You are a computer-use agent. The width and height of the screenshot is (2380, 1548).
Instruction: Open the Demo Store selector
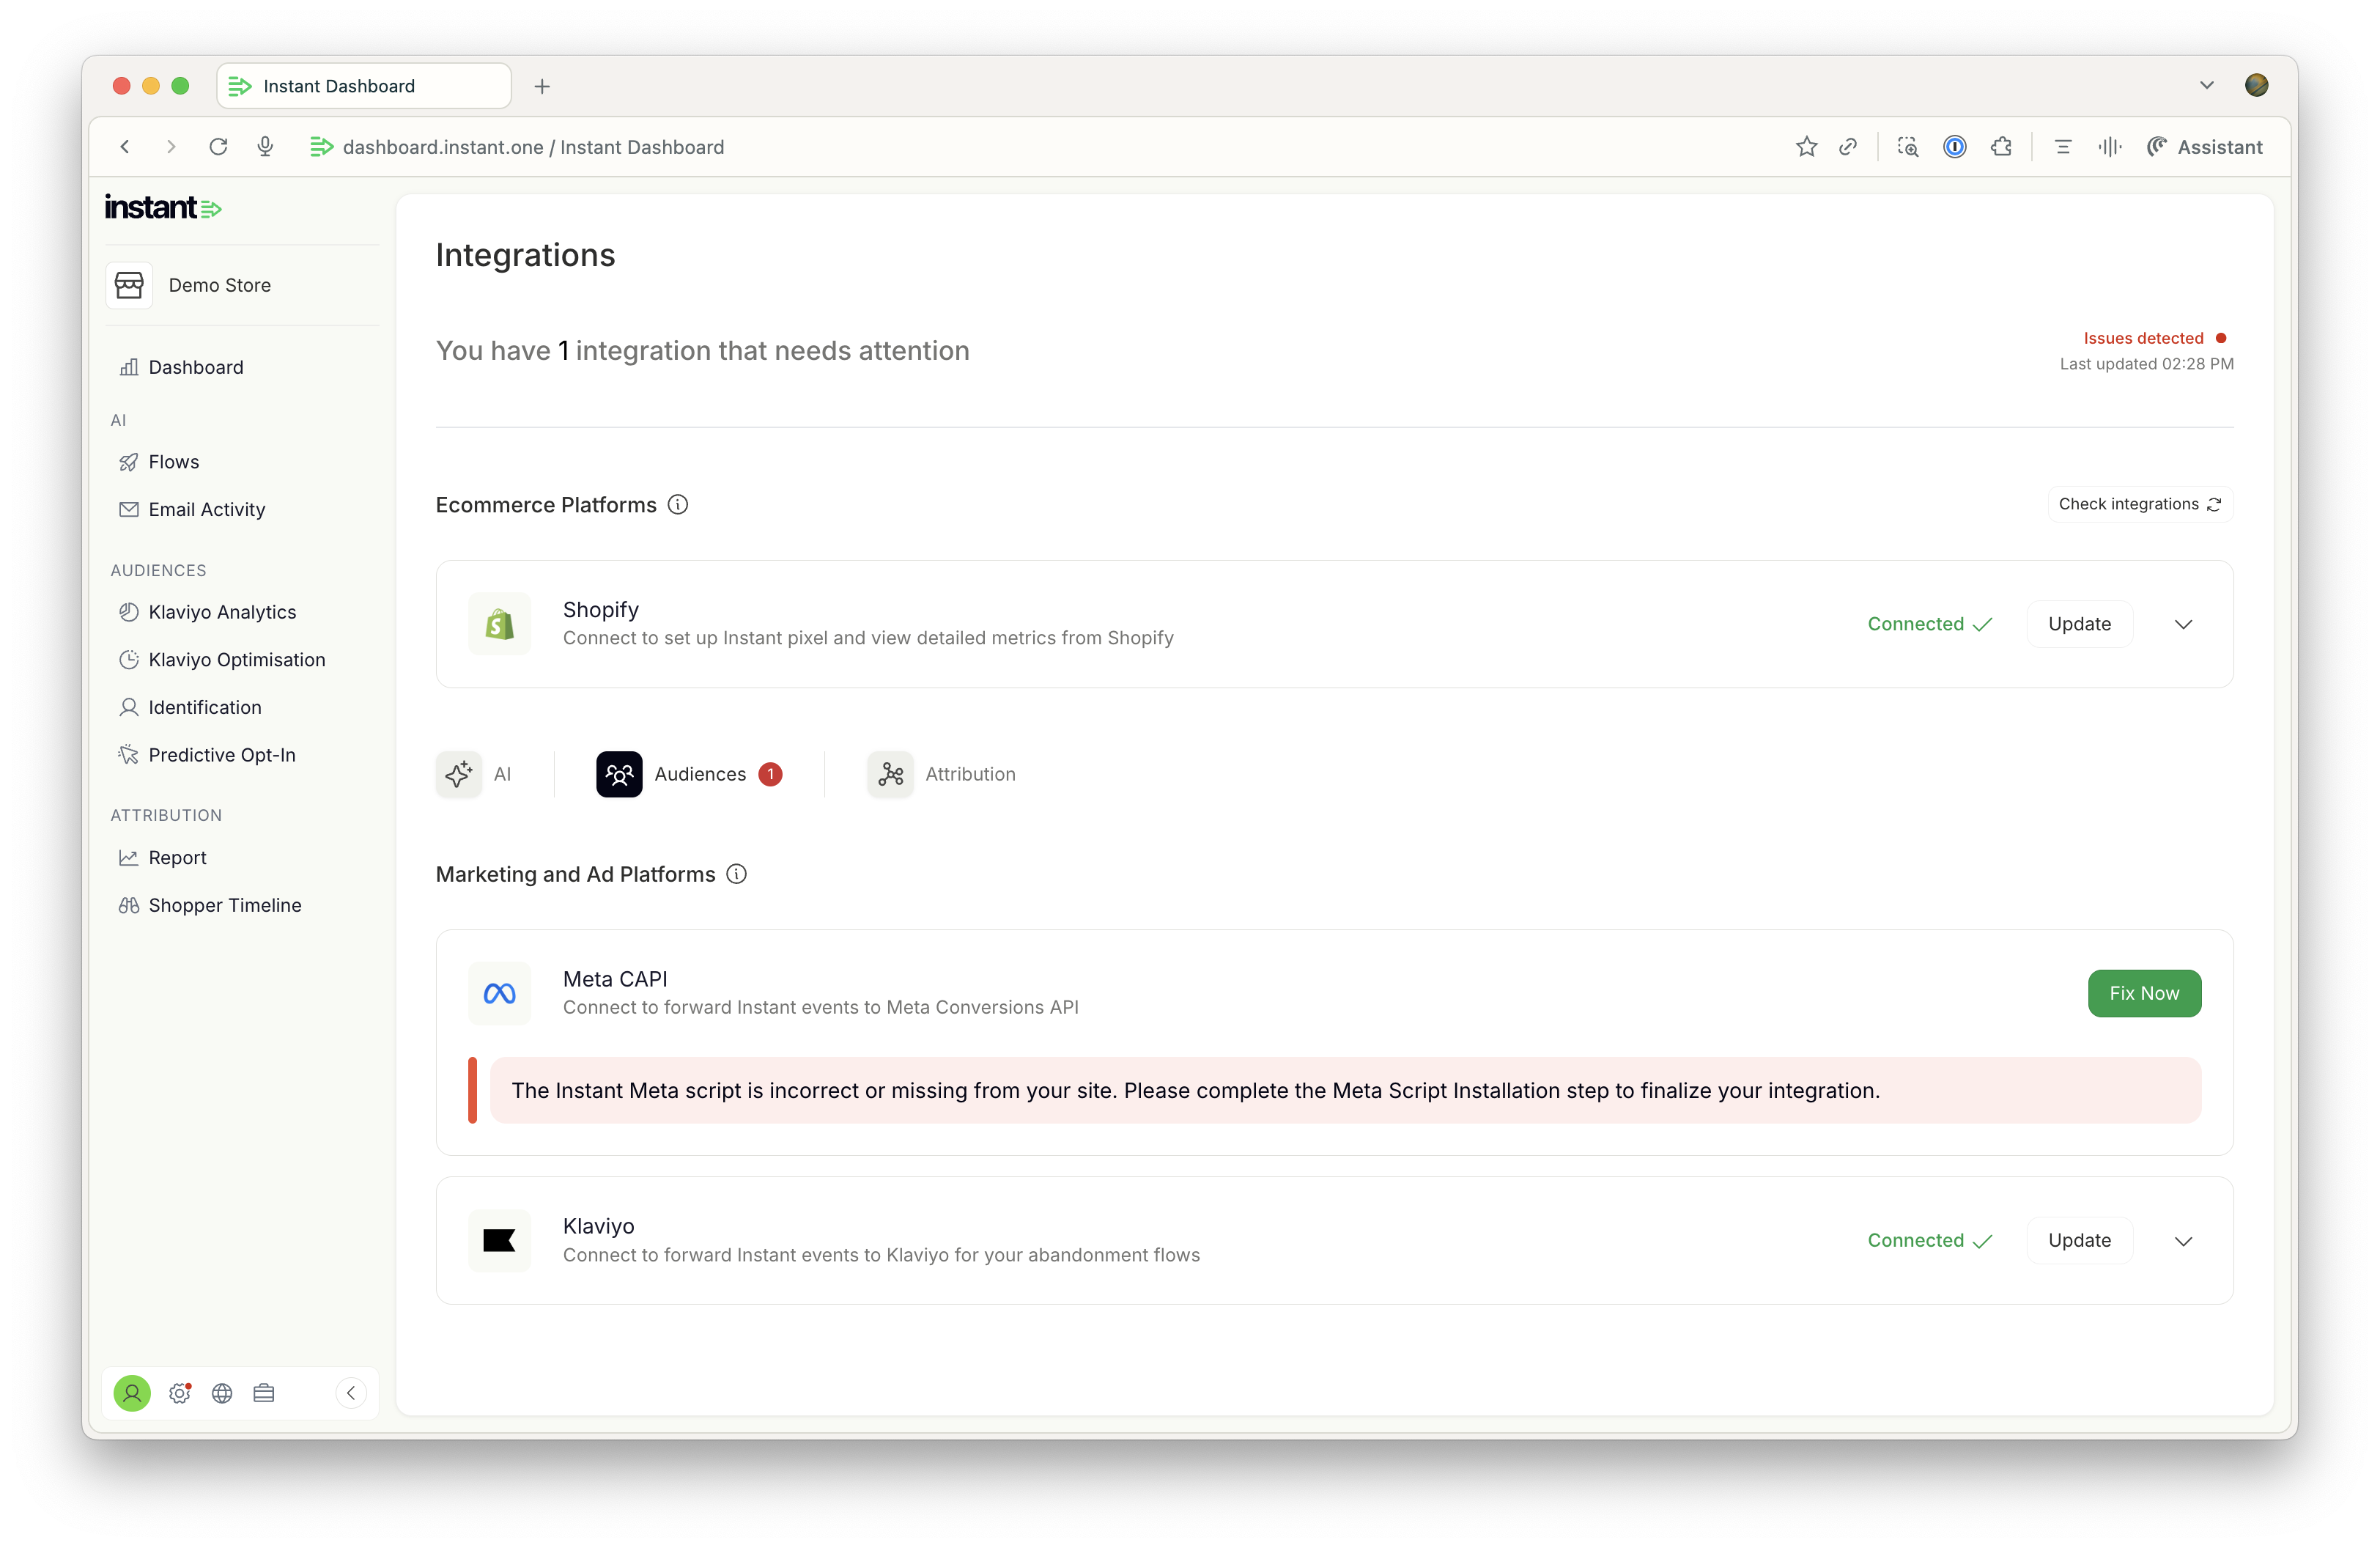pyautogui.click(x=242, y=285)
